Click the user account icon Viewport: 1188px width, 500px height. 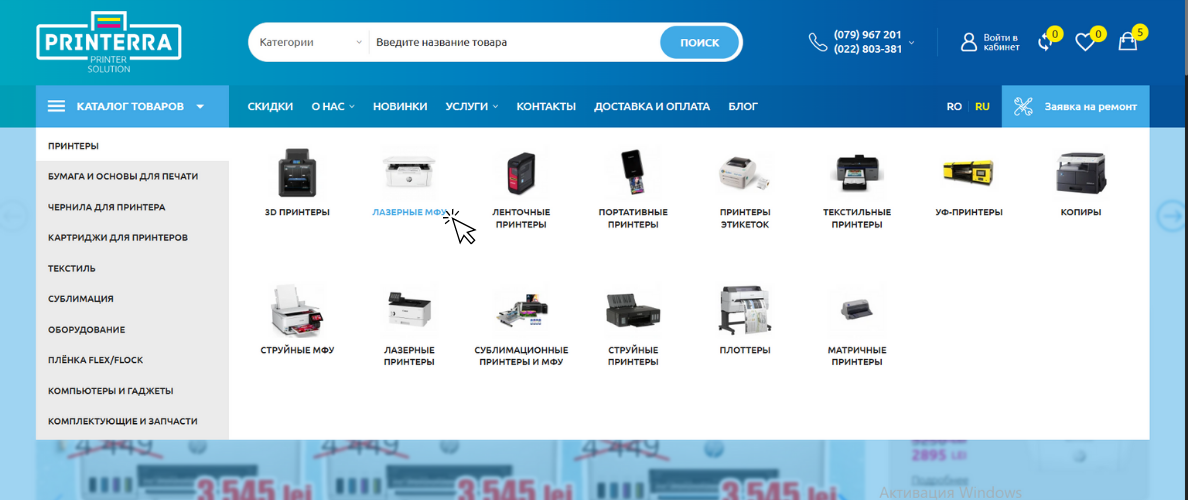point(969,42)
